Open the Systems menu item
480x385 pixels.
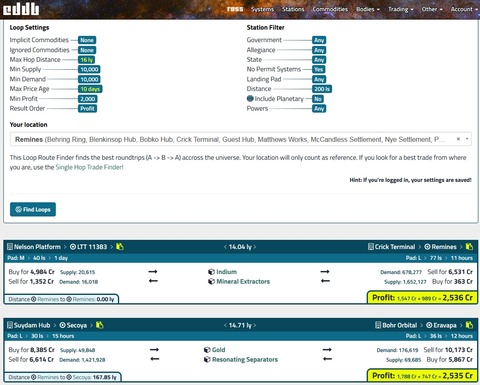point(262,9)
